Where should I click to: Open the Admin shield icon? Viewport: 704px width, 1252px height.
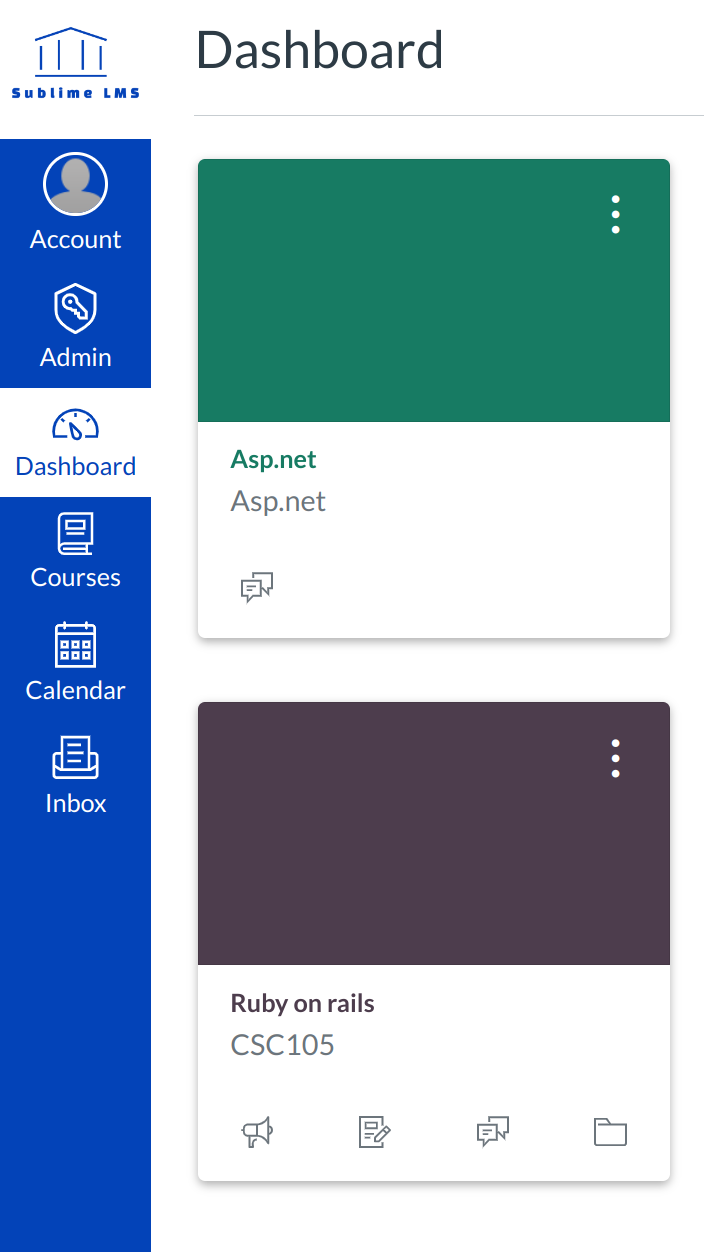tap(75, 308)
